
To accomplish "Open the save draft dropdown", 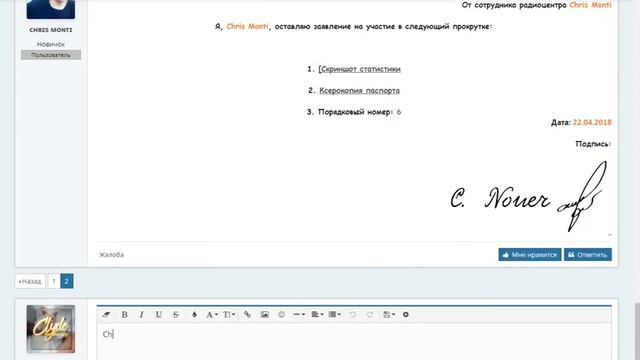I will [x=389, y=314].
